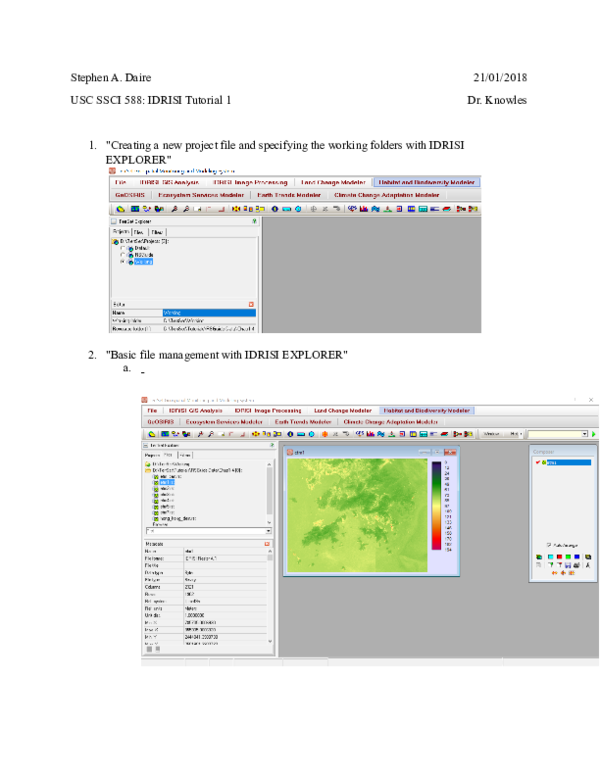Toggle the red layer visibility checkmark in Composer
The height and width of the screenshot is (776, 600).
[x=538, y=463]
